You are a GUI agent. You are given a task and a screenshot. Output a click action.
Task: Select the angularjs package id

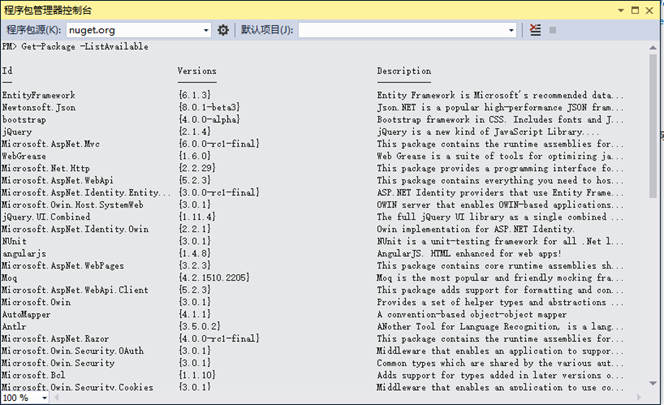pos(24,254)
